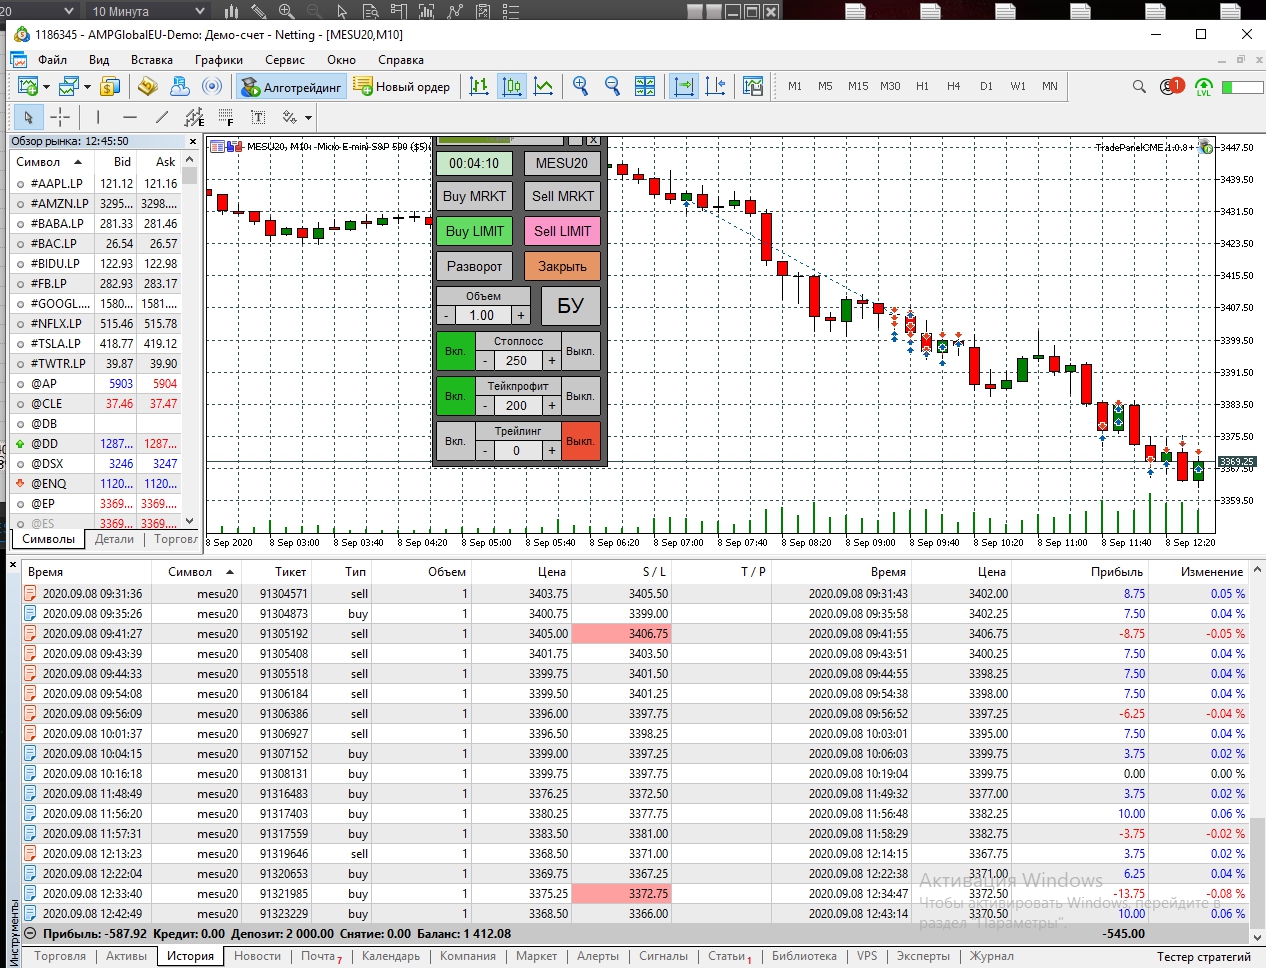Select the trendline drawing tool
The width and height of the screenshot is (1266, 968).
point(162,117)
